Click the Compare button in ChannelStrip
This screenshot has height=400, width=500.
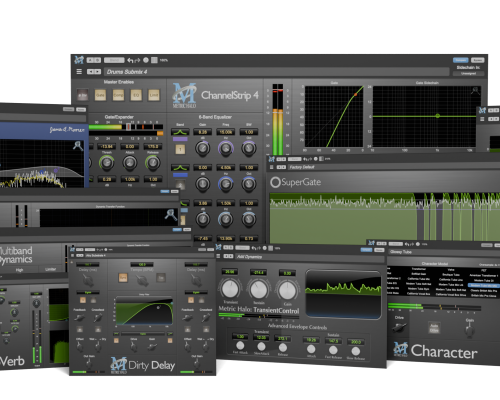coord(461,60)
